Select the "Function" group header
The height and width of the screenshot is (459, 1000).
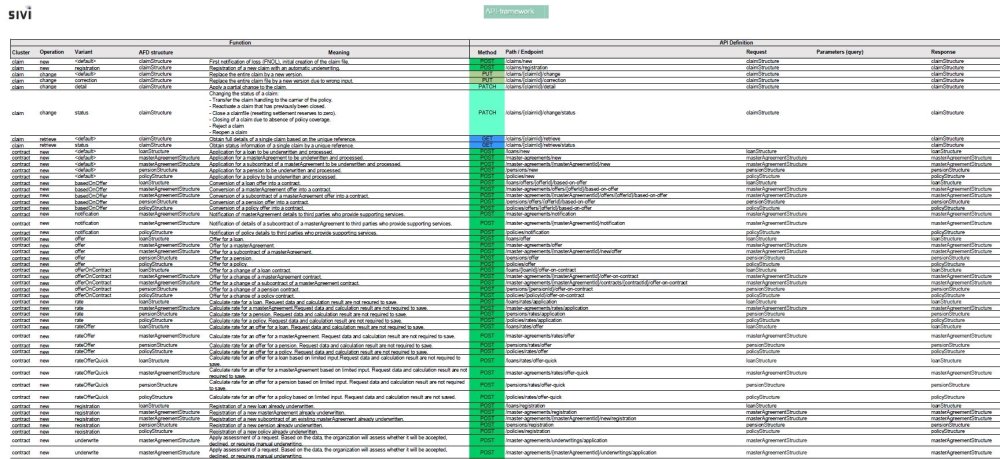click(x=240, y=43)
